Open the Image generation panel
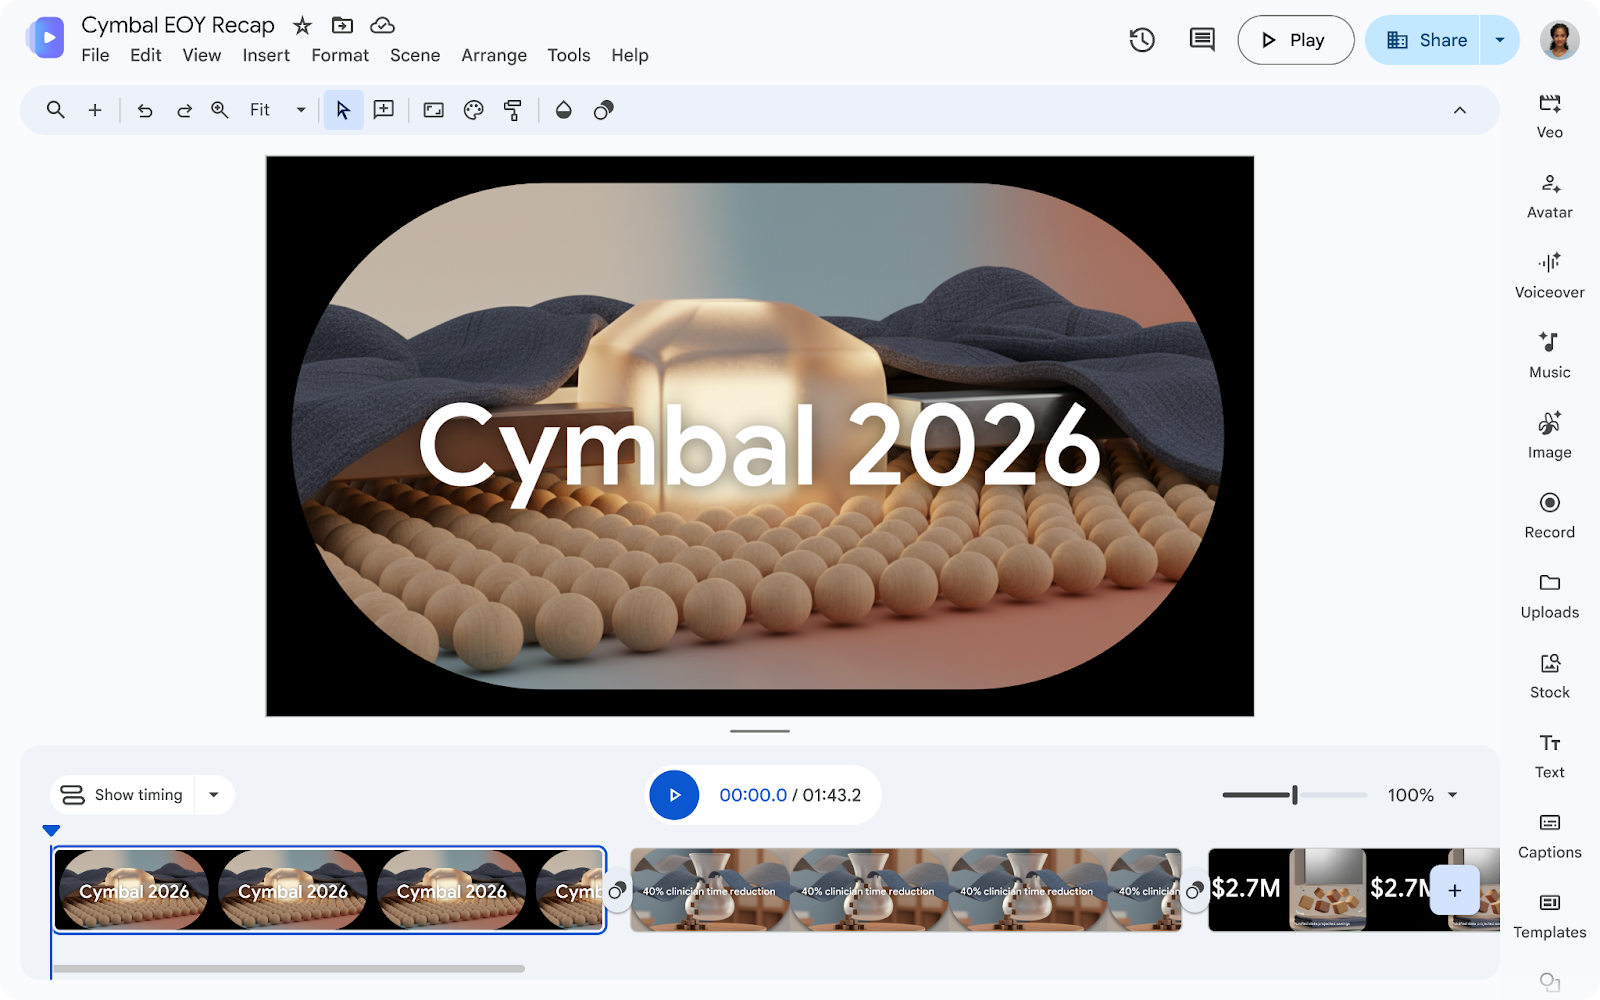Image resolution: width=1600 pixels, height=1000 pixels. tap(1549, 436)
